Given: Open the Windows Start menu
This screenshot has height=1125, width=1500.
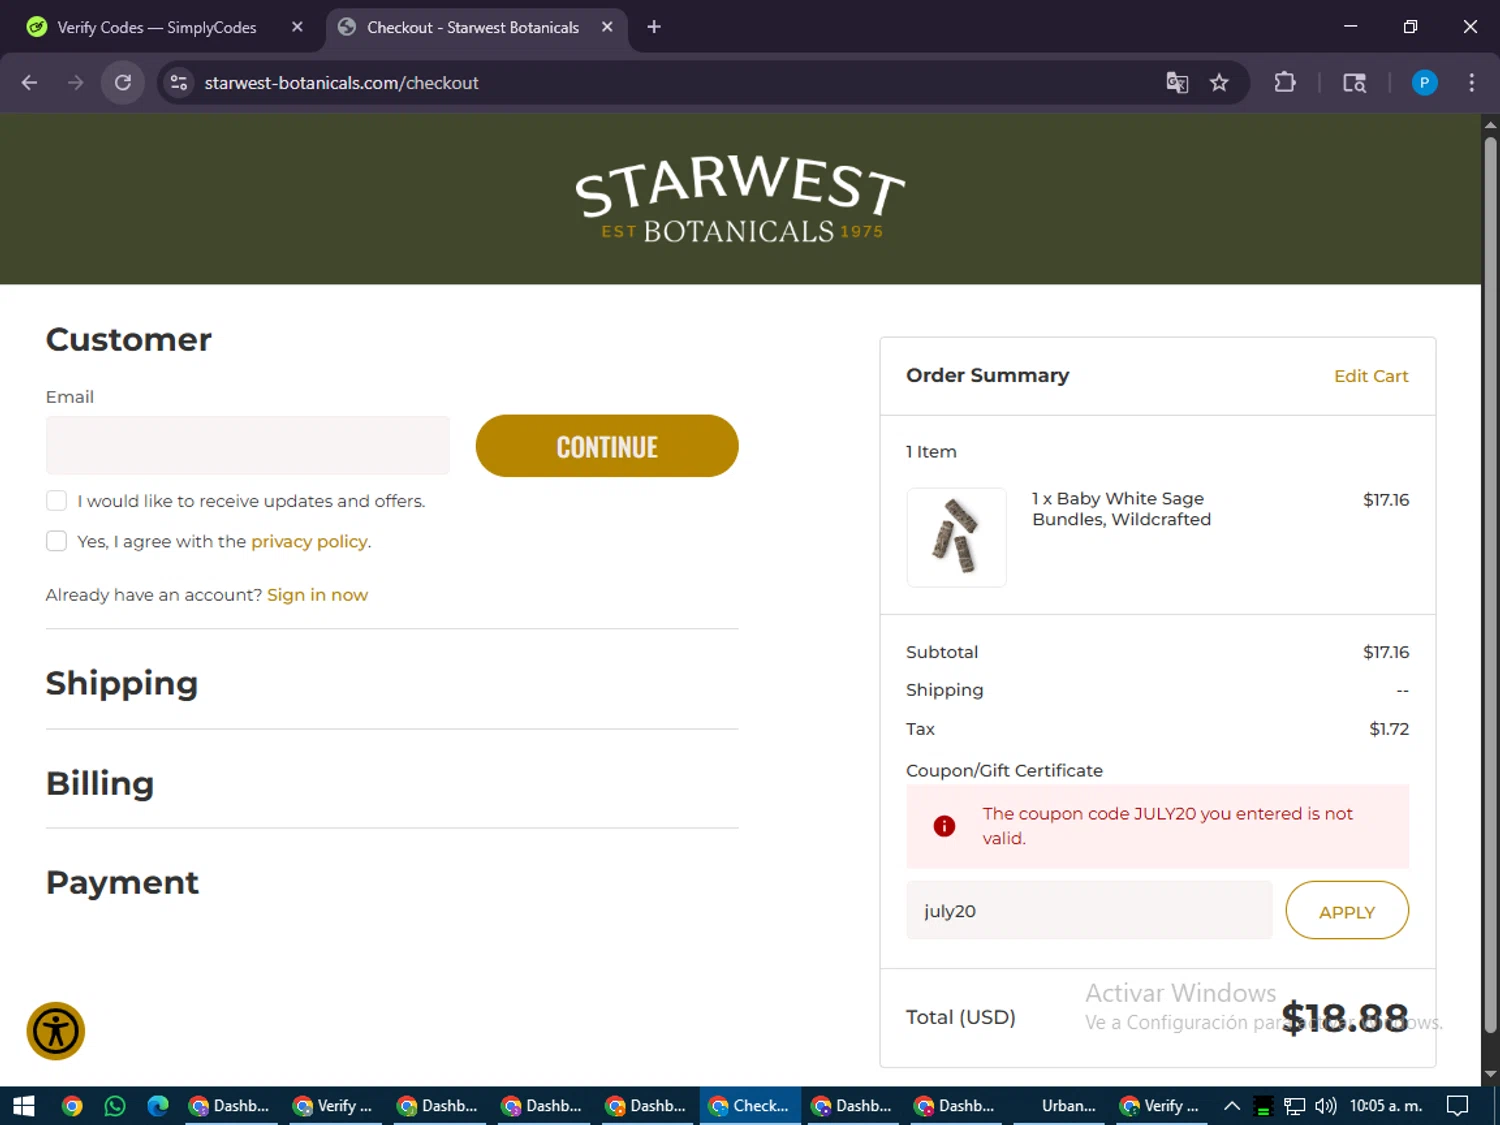Looking at the screenshot, I should point(24,1106).
